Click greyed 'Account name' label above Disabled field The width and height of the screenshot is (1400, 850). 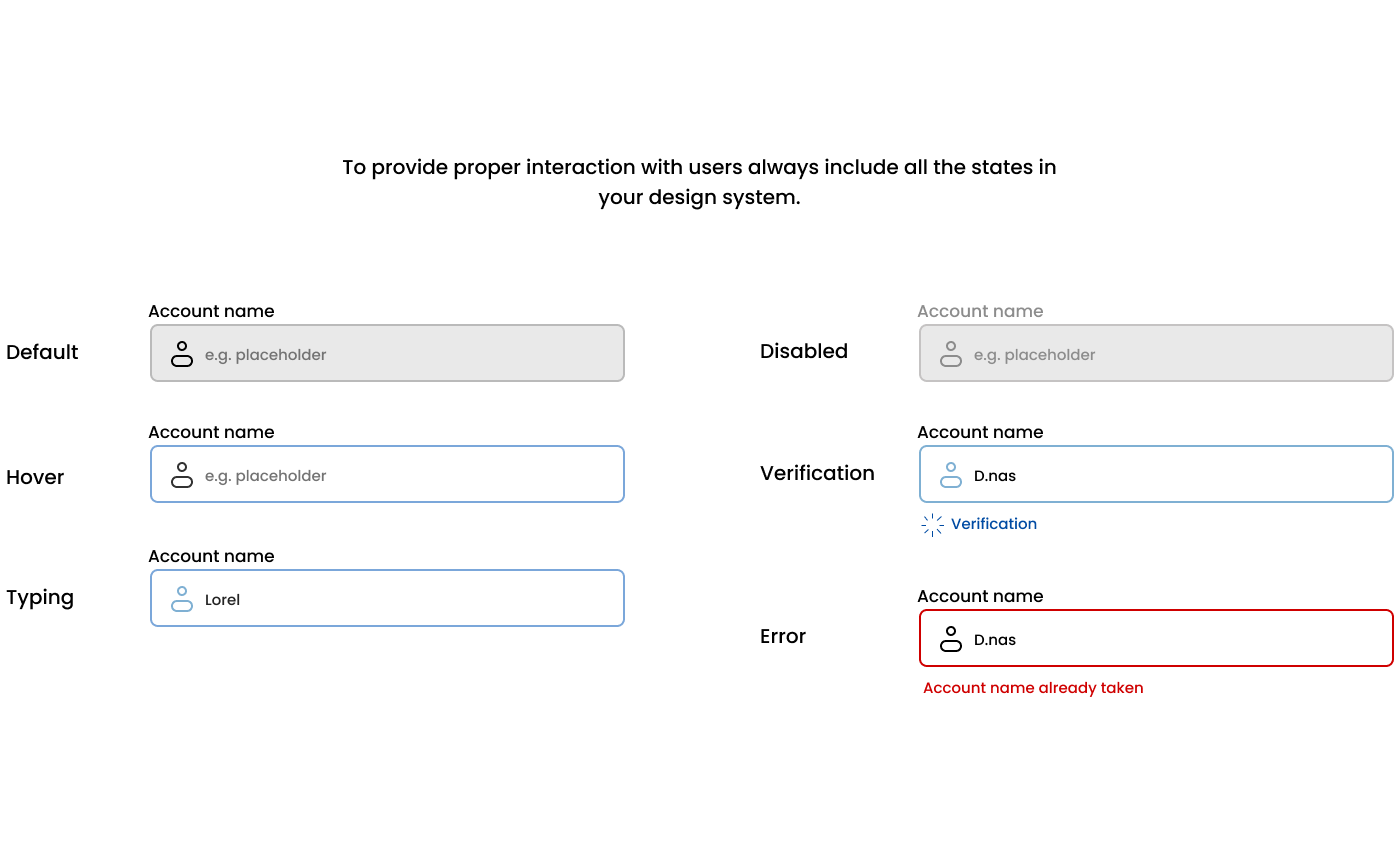tap(980, 311)
